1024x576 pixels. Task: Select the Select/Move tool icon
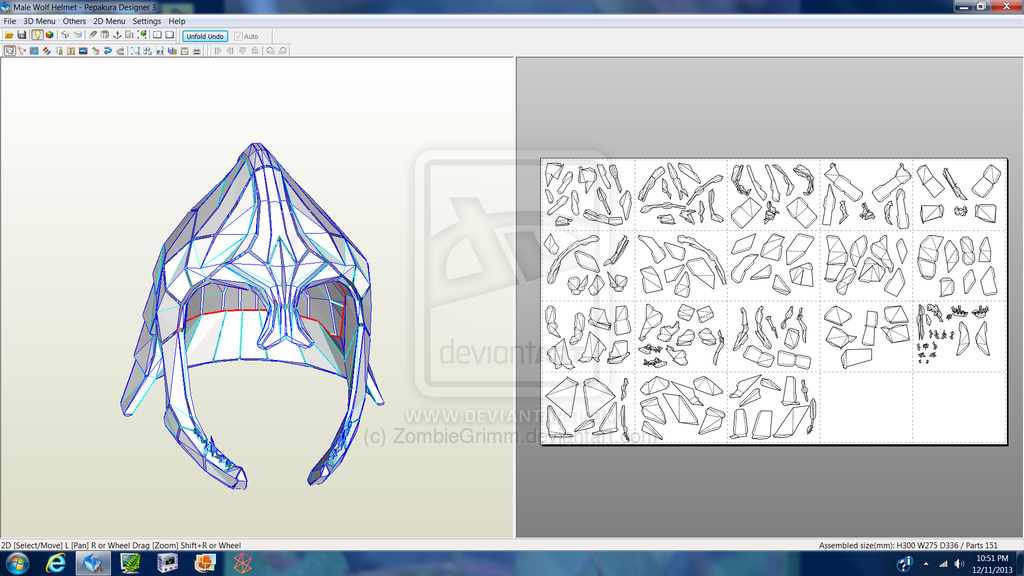tap(10, 50)
